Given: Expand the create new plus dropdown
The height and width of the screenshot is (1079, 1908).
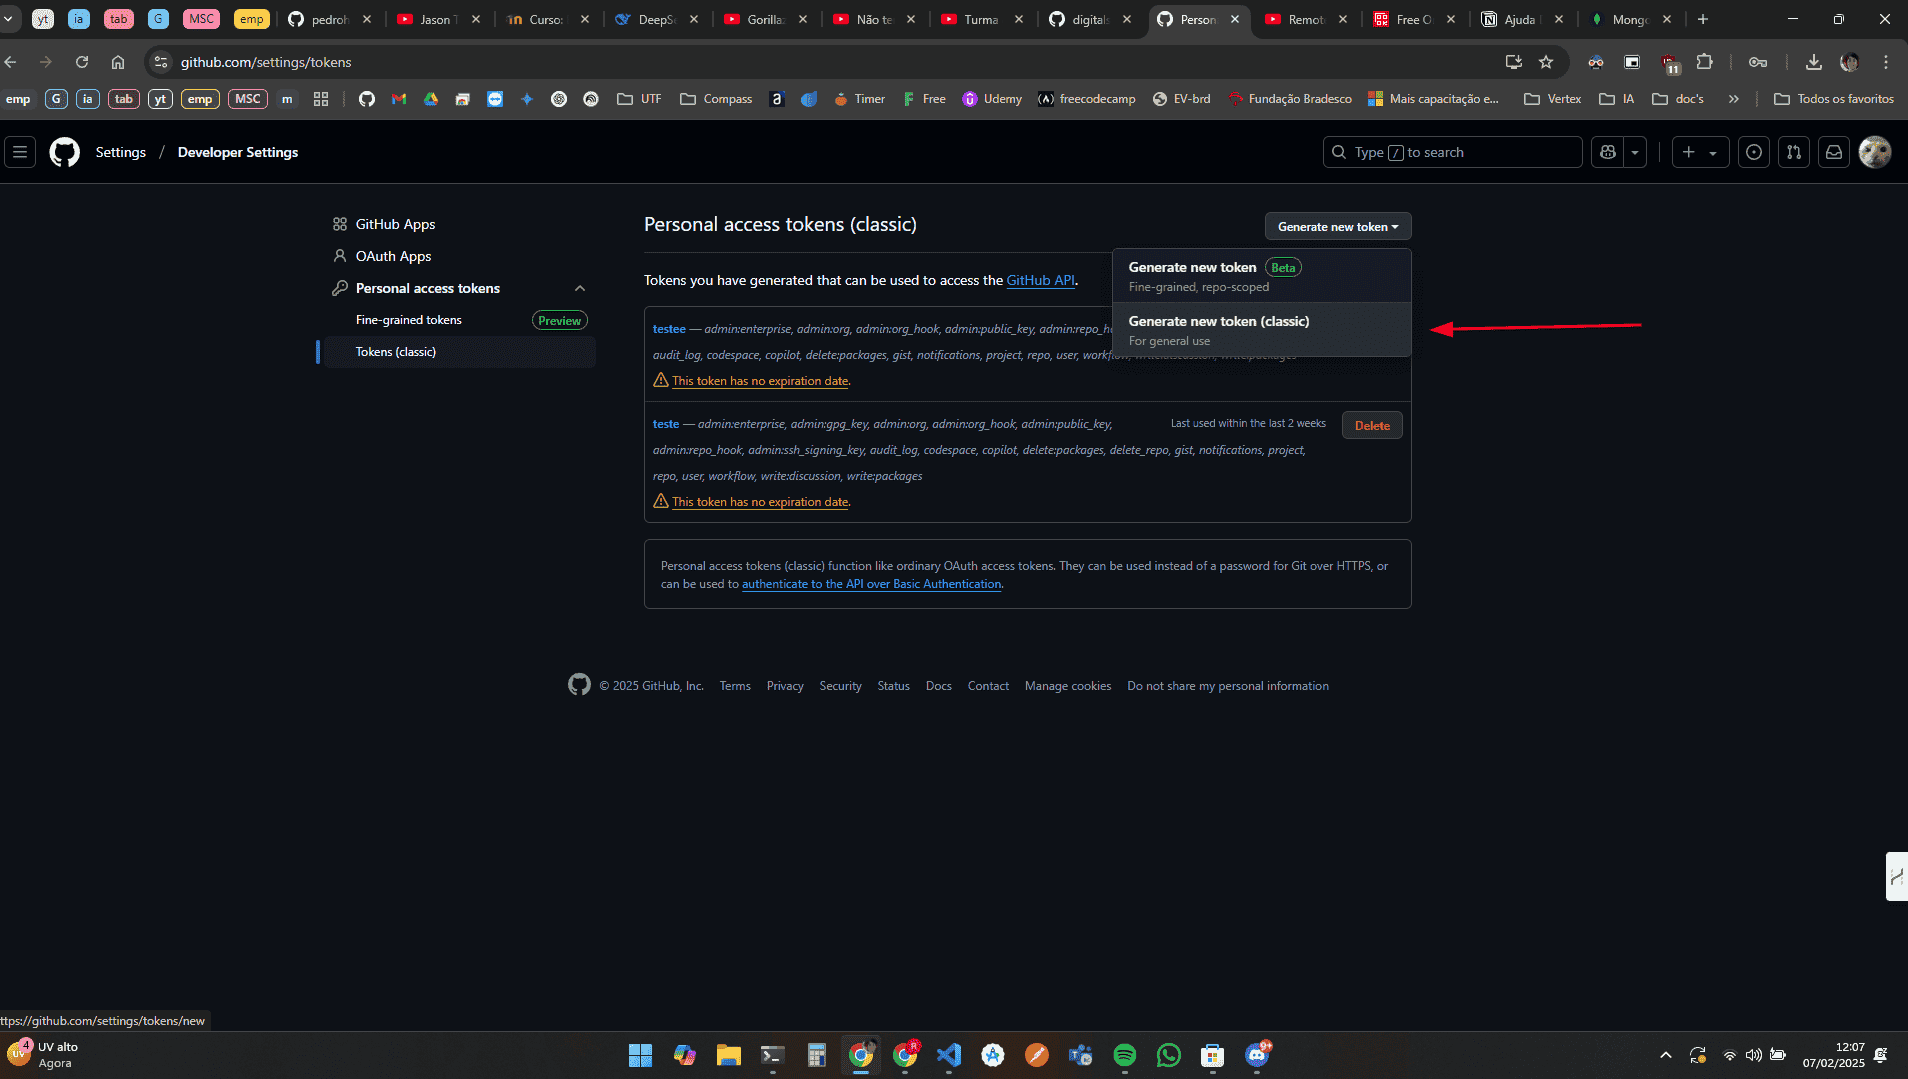Looking at the screenshot, I should (1700, 152).
